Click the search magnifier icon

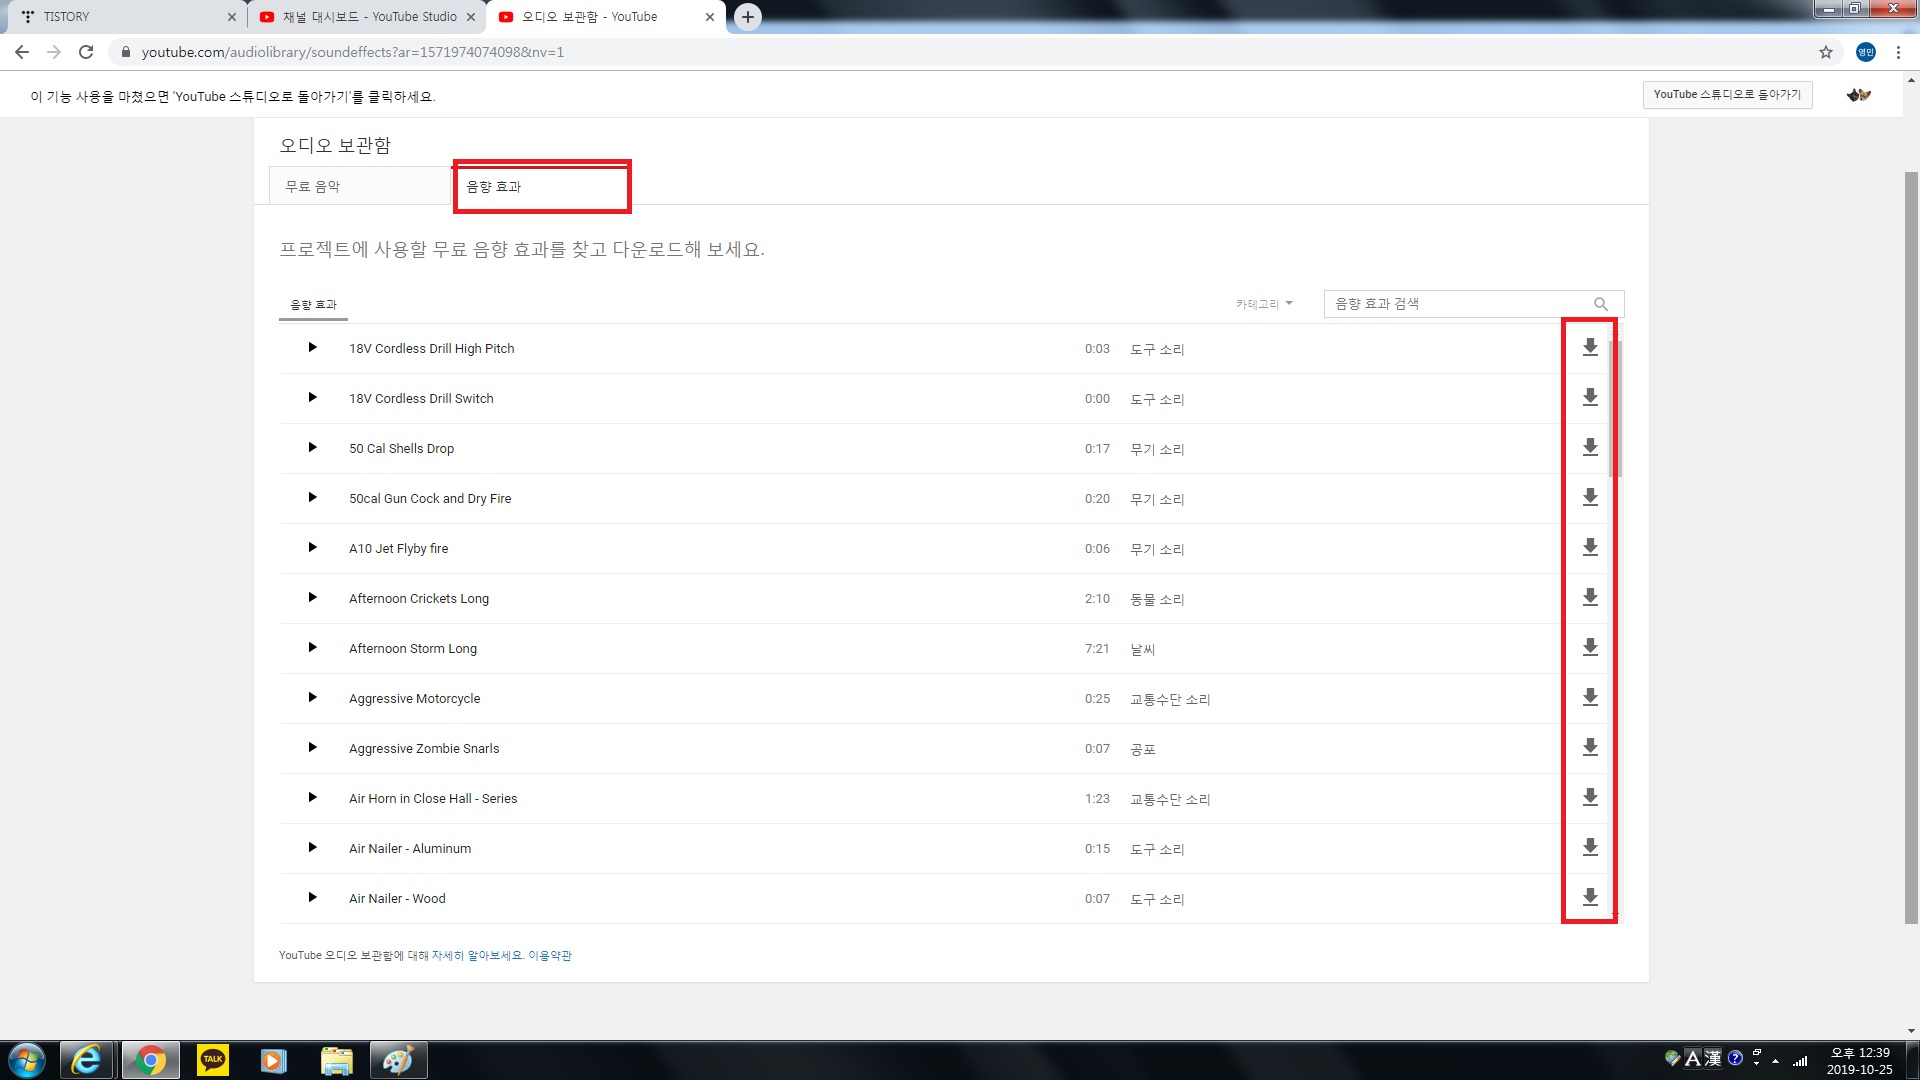tap(1600, 304)
